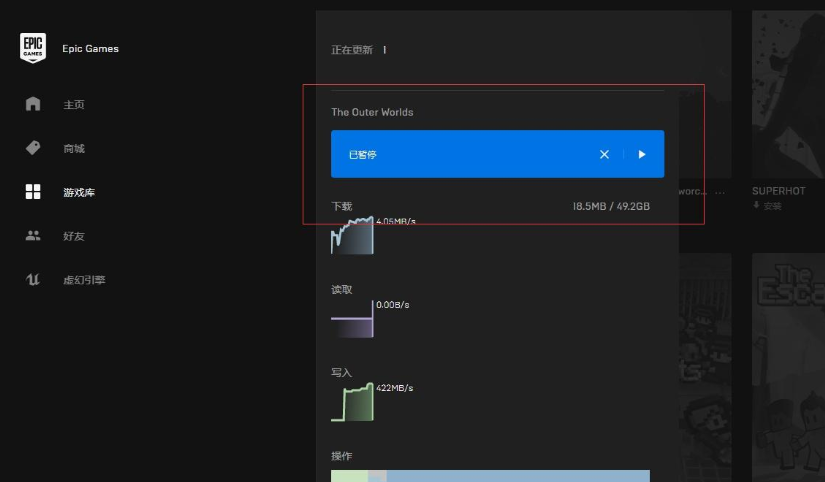
Task: Open the 游戏库 library grid icon
Action: [x=33, y=192]
